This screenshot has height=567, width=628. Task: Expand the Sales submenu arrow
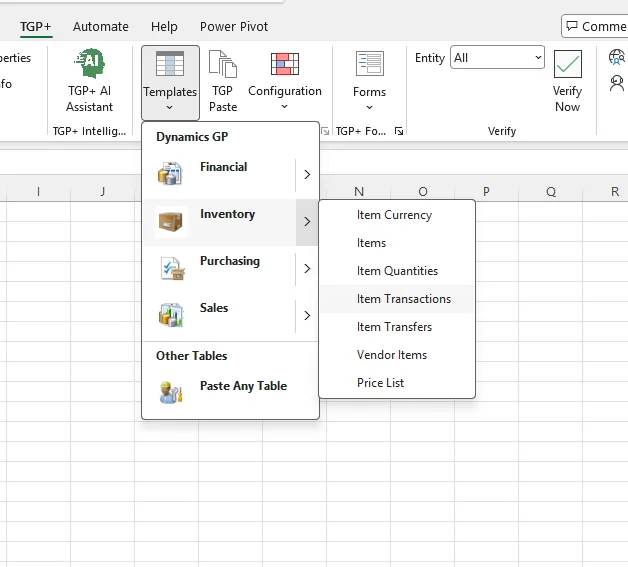(307, 316)
